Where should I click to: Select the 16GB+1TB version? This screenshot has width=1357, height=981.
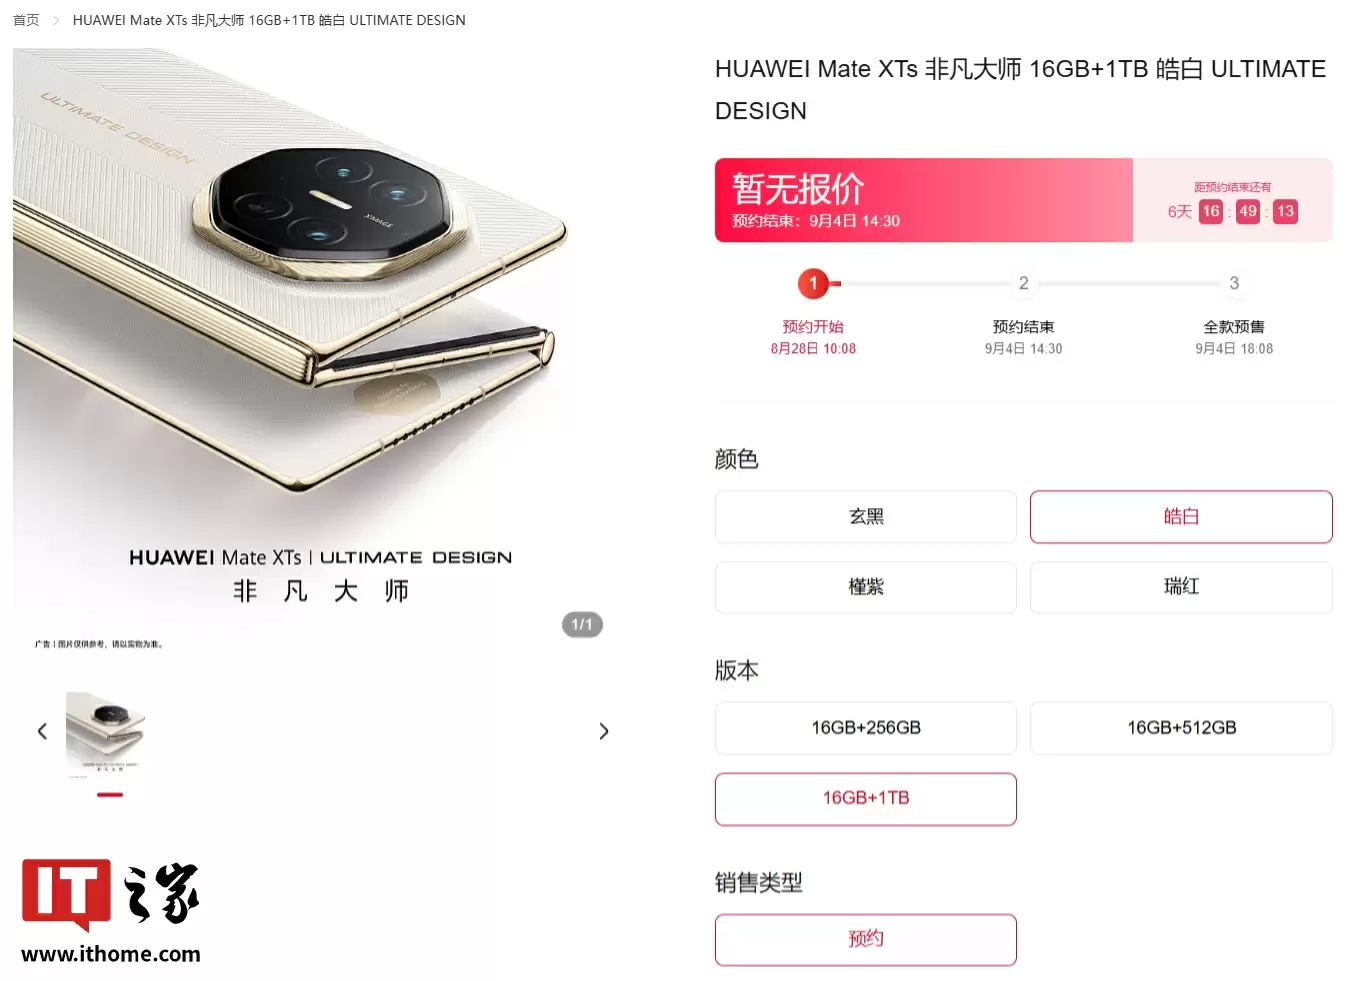[866, 799]
